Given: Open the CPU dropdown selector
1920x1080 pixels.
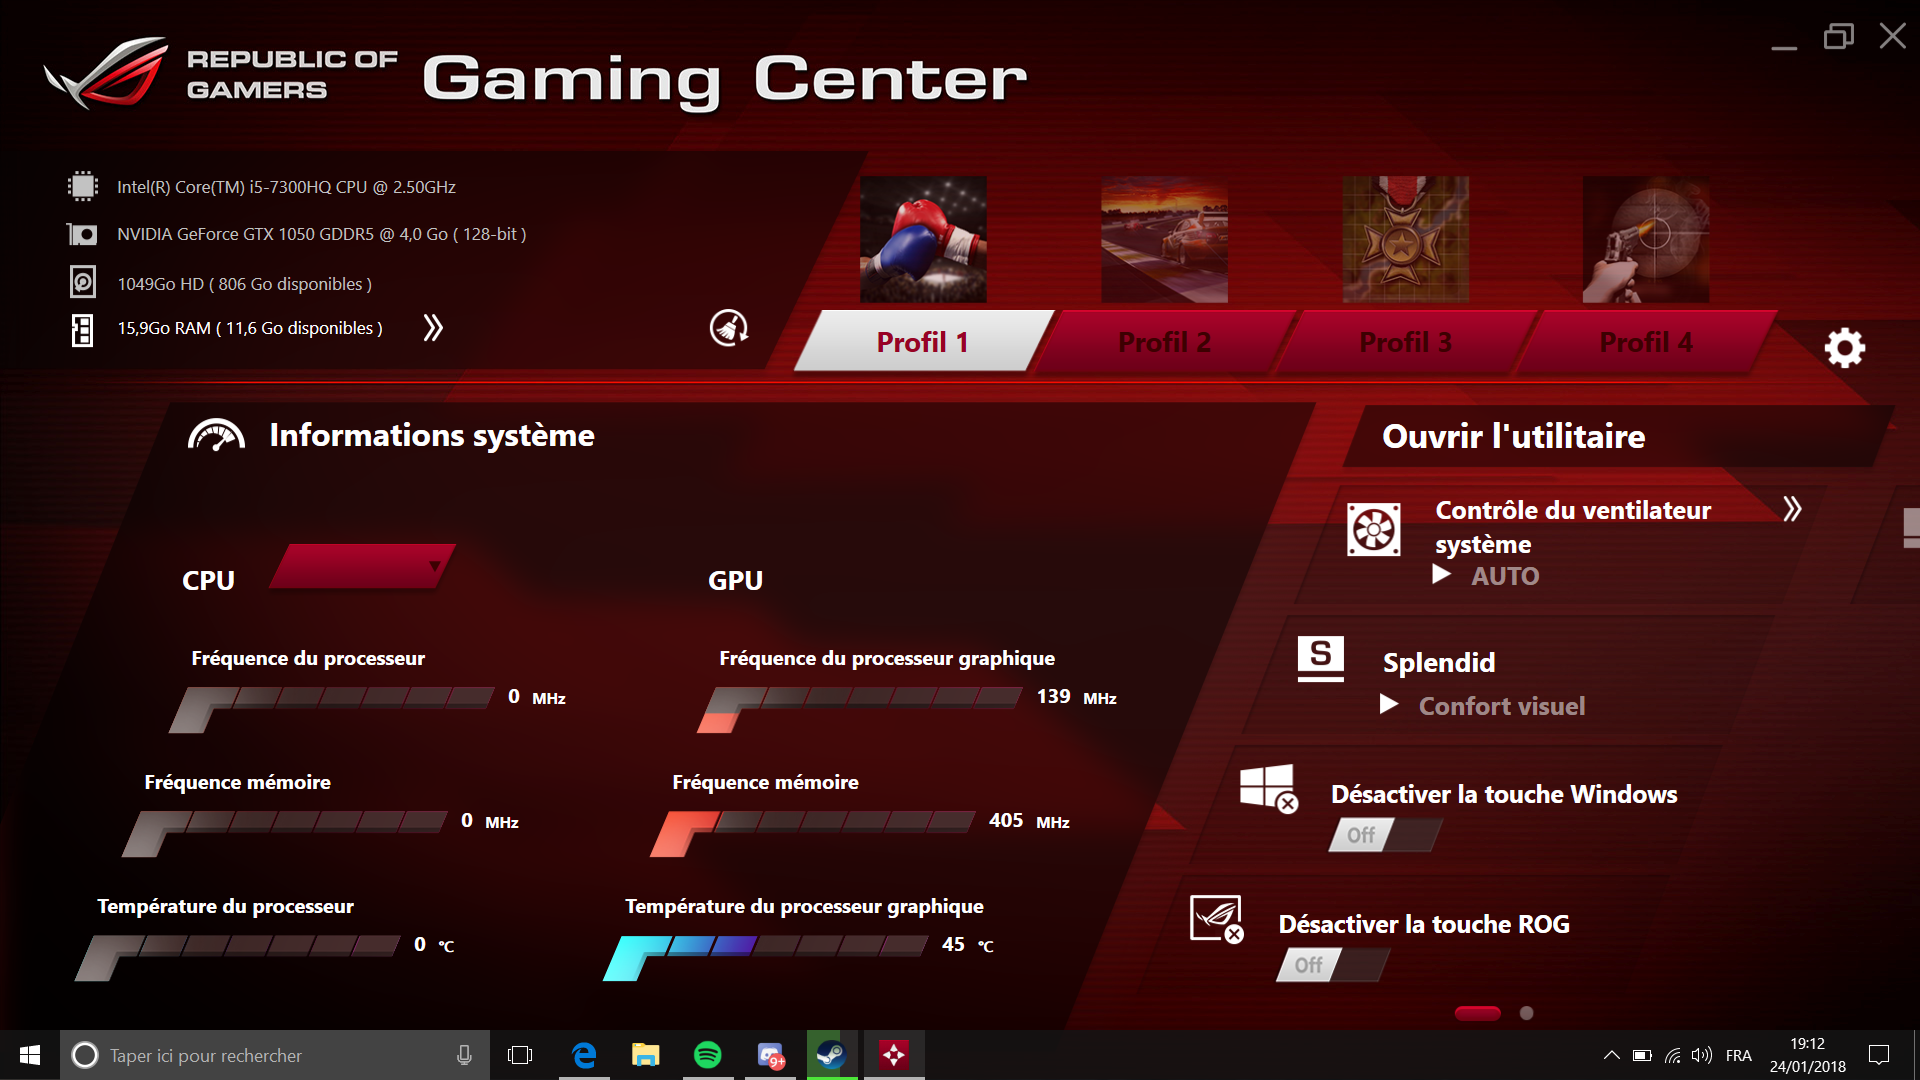Looking at the screenshot, I should [361, 566].
